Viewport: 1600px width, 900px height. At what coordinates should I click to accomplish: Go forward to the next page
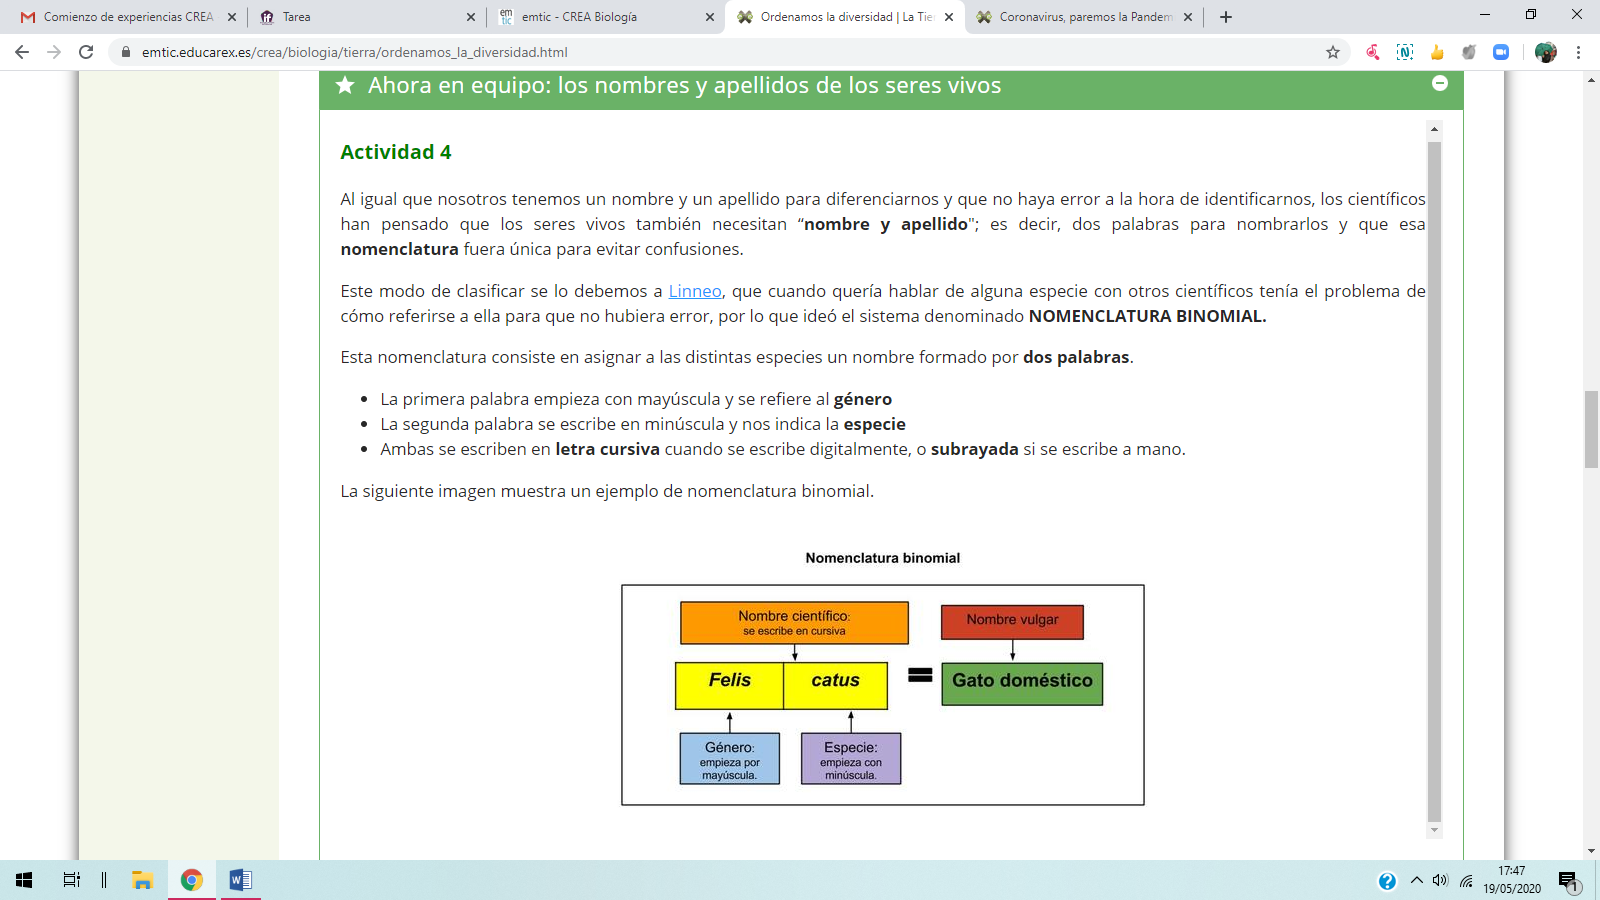(54, 52)
